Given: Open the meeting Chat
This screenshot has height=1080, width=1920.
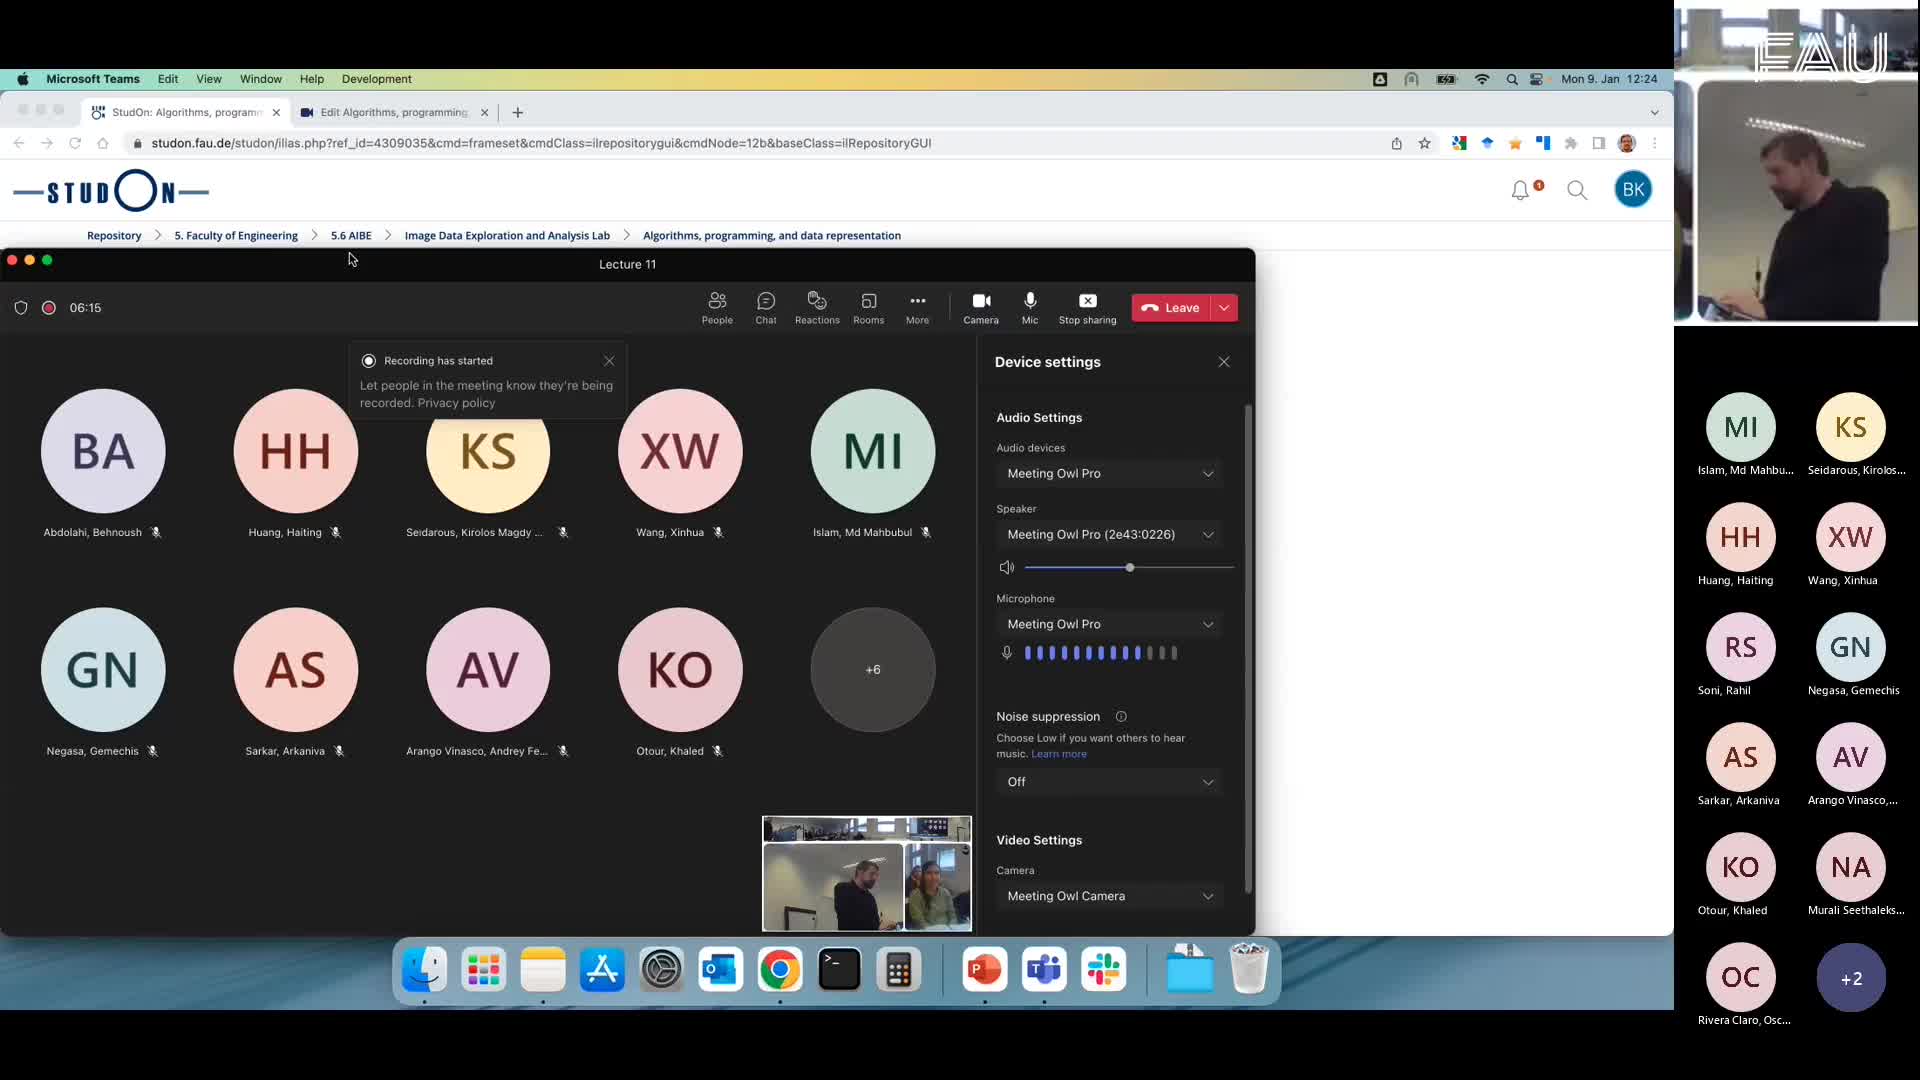Looking at the screenshot, I should point(765,307).
